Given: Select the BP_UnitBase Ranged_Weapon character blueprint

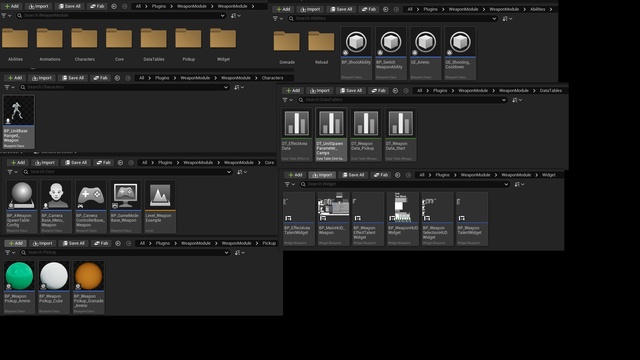Looking at the screenshot, I should tap(19, 122).
